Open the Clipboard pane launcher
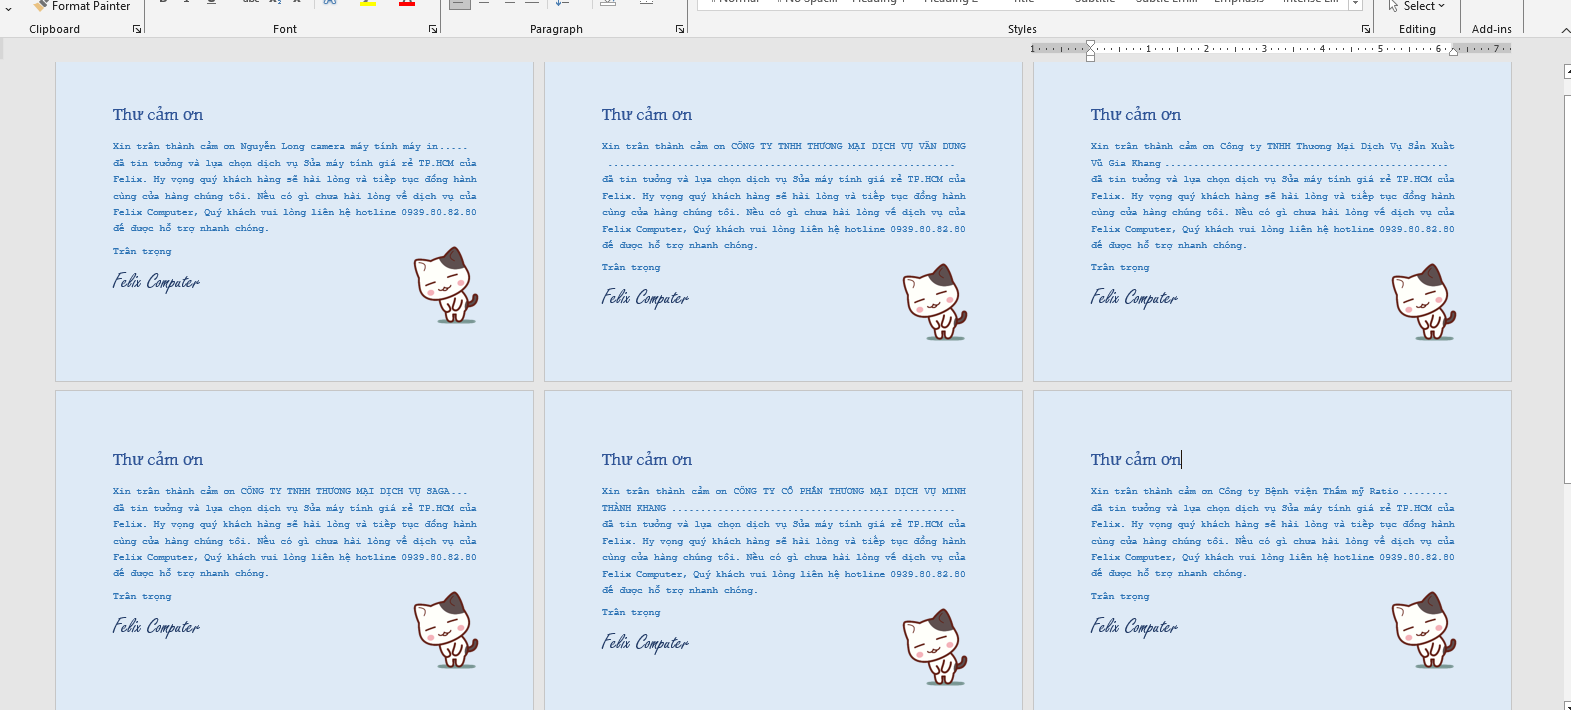Screen dimensions: 1571x710 [137, 30]
